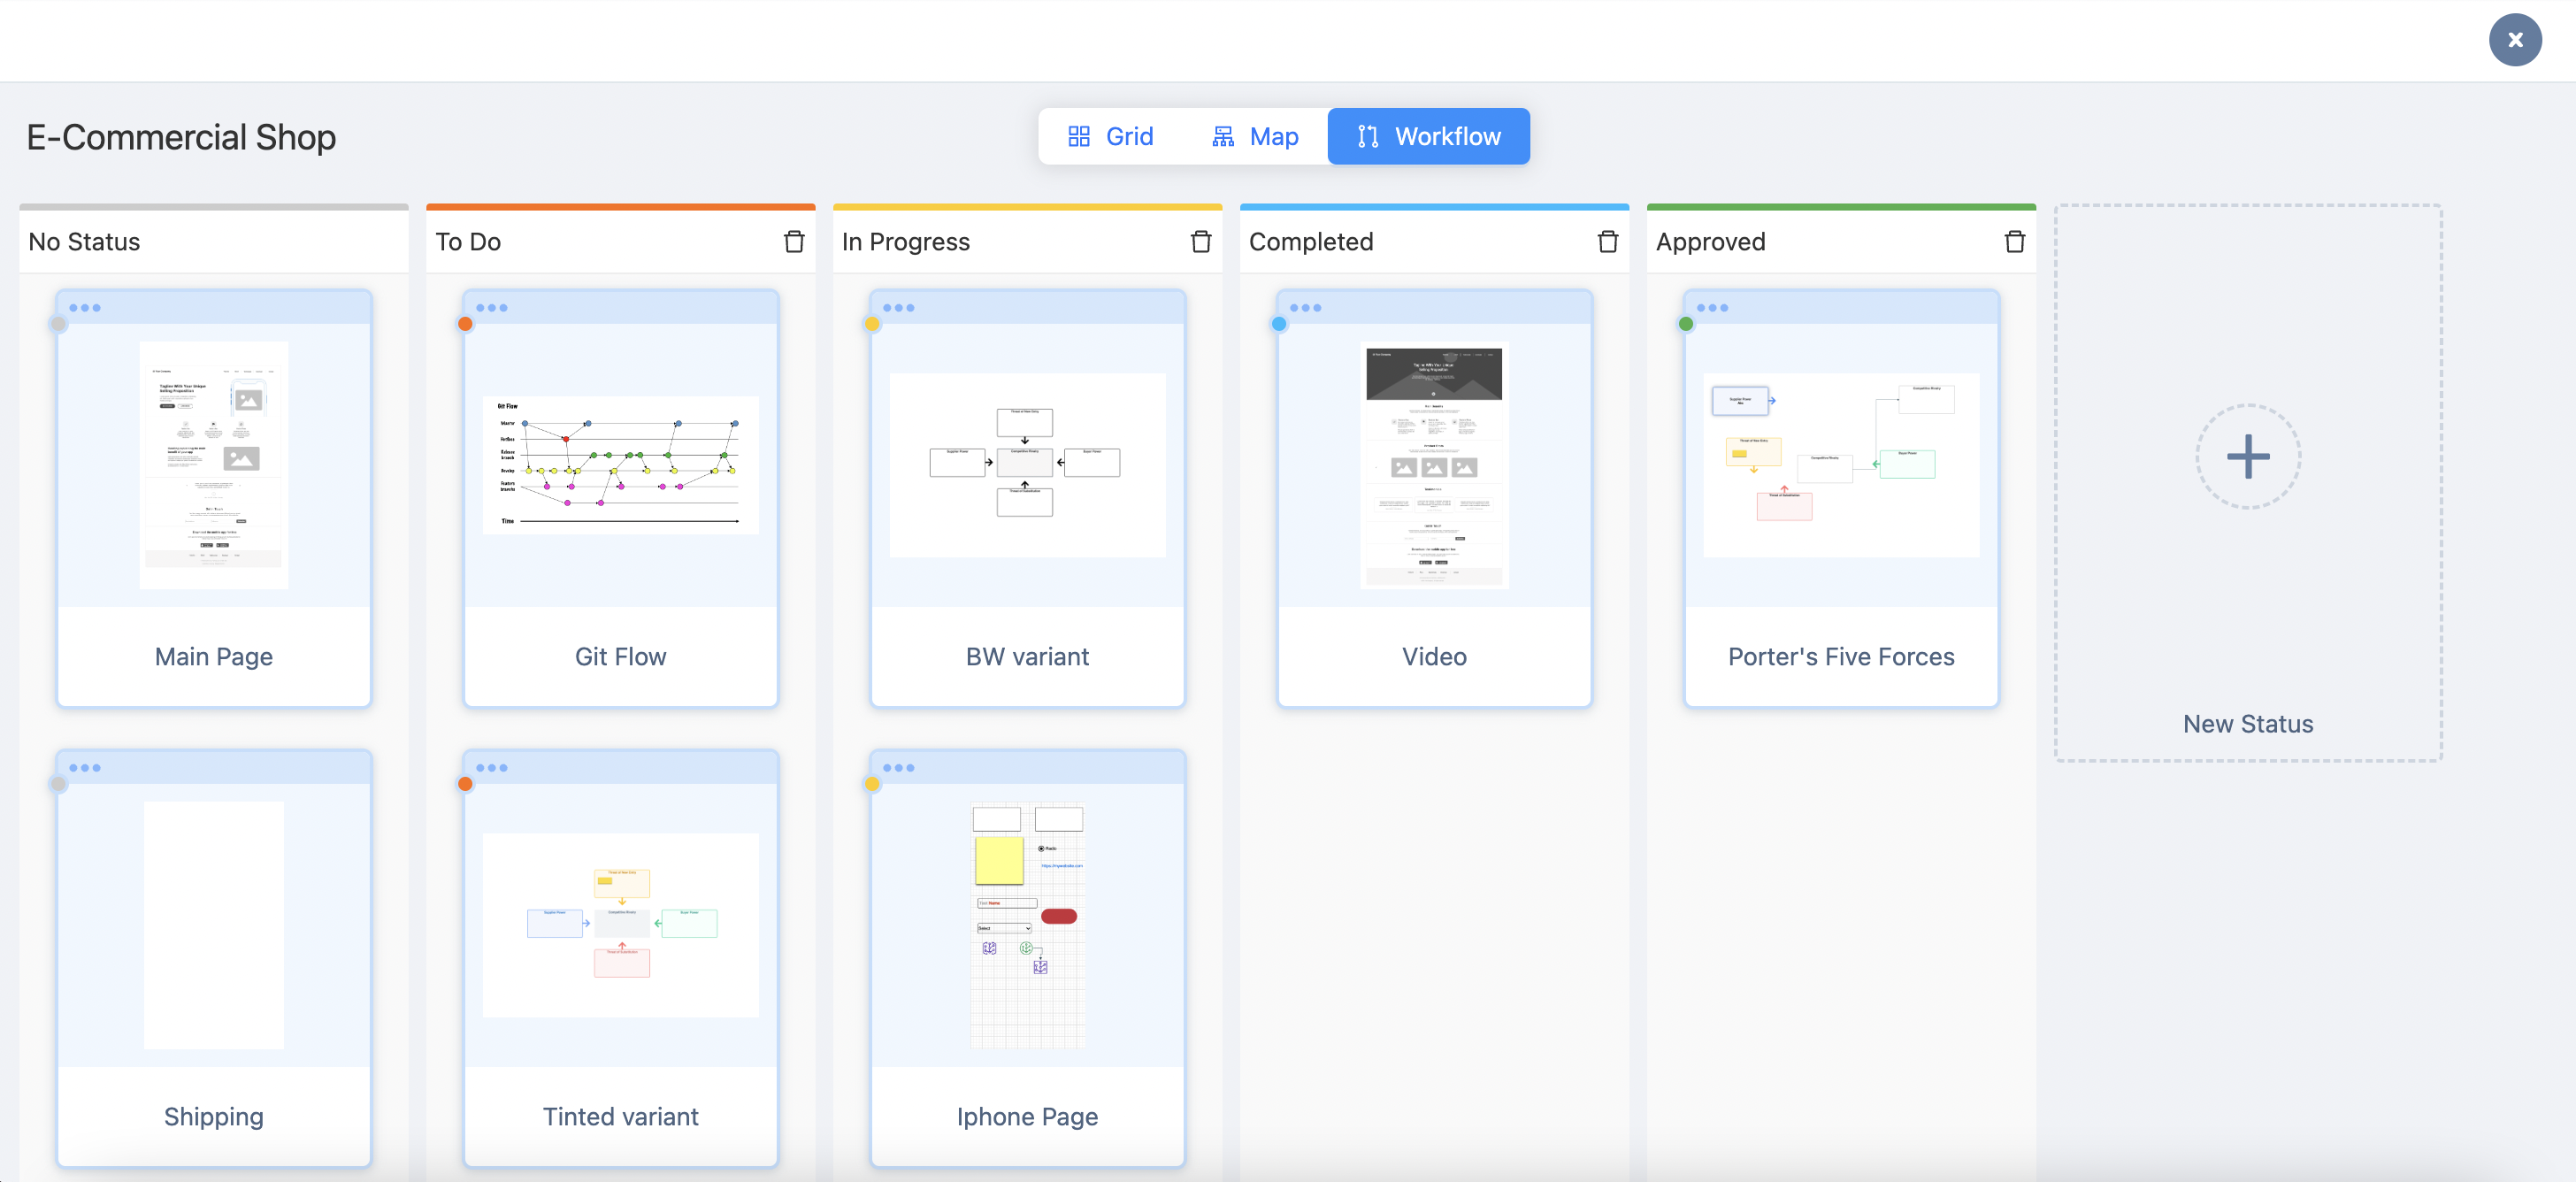Screen dimensions: 2576x1182
Task: Open options dots on Porter's Five Forces card
Action: [1712, 308]
